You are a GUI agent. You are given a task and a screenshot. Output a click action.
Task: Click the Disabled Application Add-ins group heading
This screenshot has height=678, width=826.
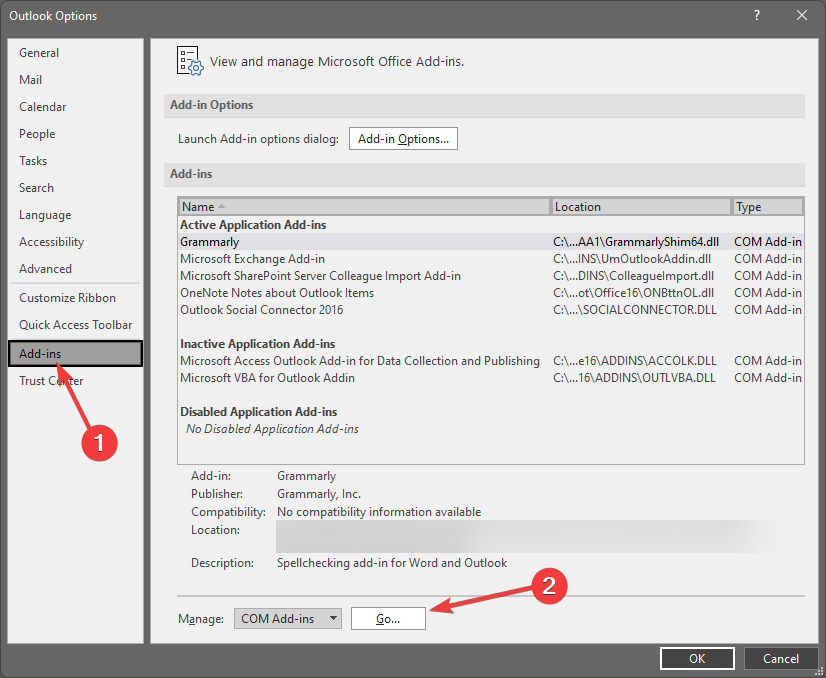click(x=259, y=411)
